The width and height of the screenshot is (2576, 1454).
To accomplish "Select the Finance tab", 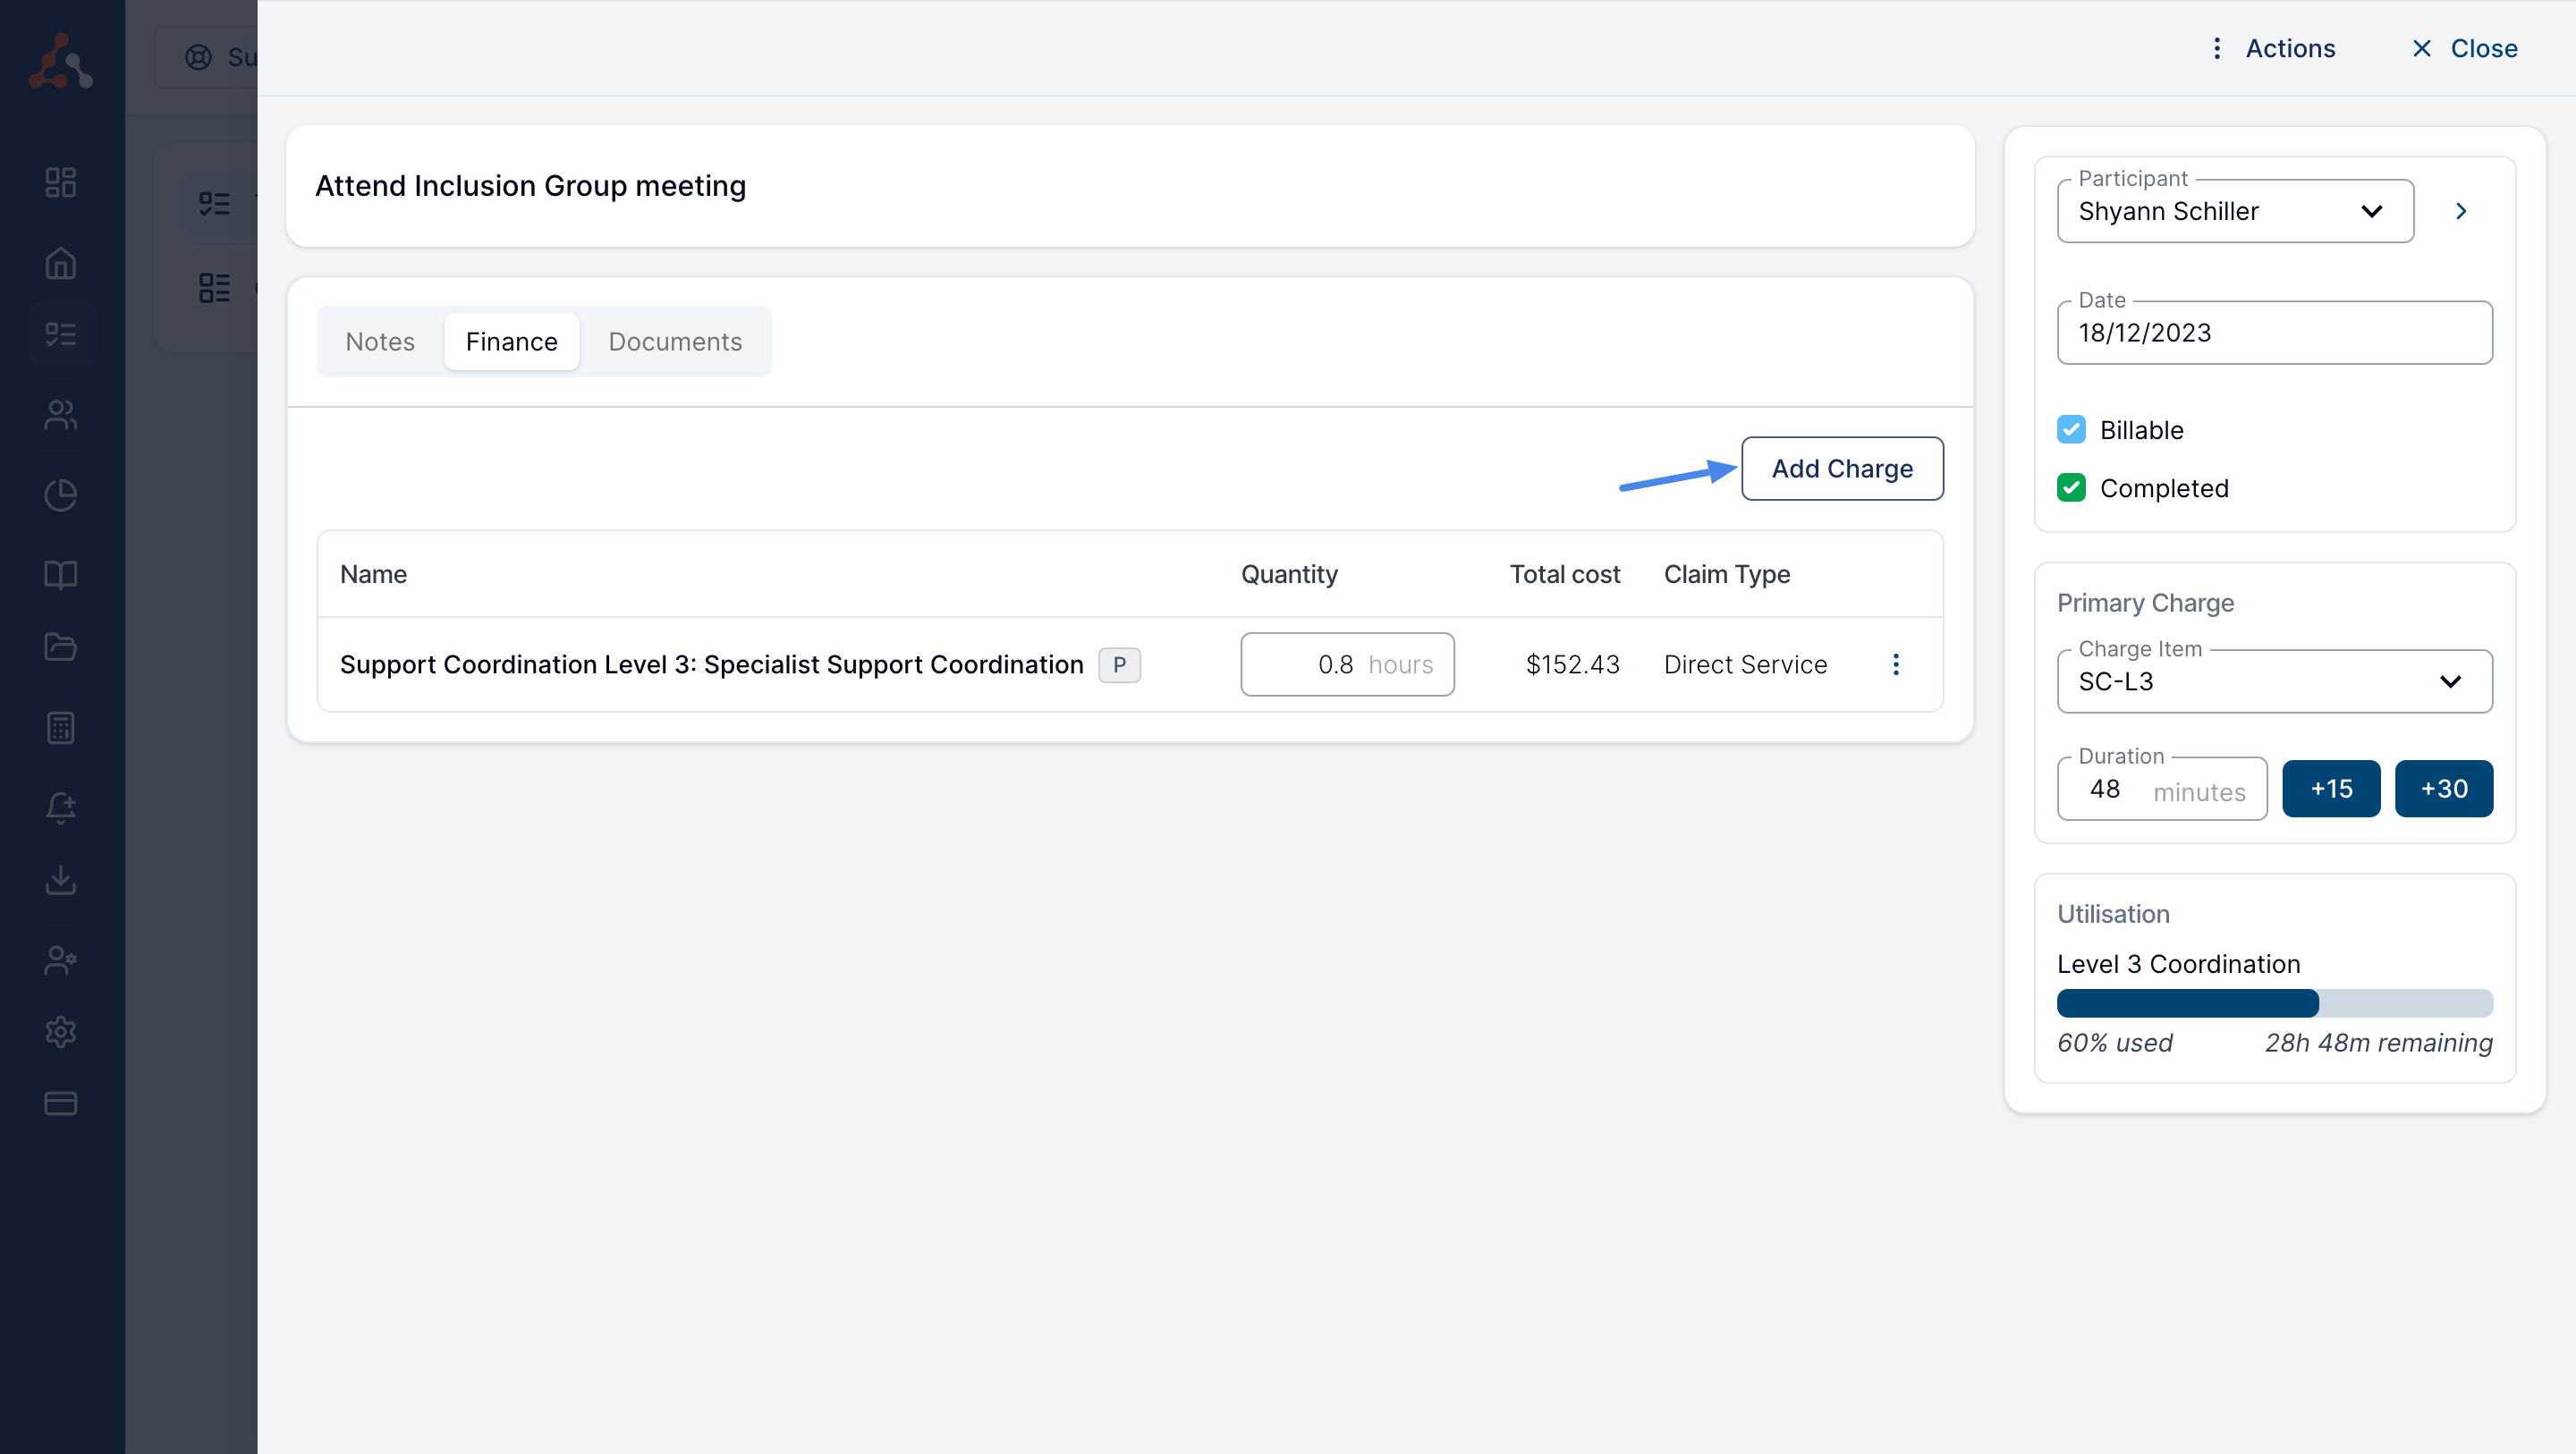I will [x=511, y=342].
